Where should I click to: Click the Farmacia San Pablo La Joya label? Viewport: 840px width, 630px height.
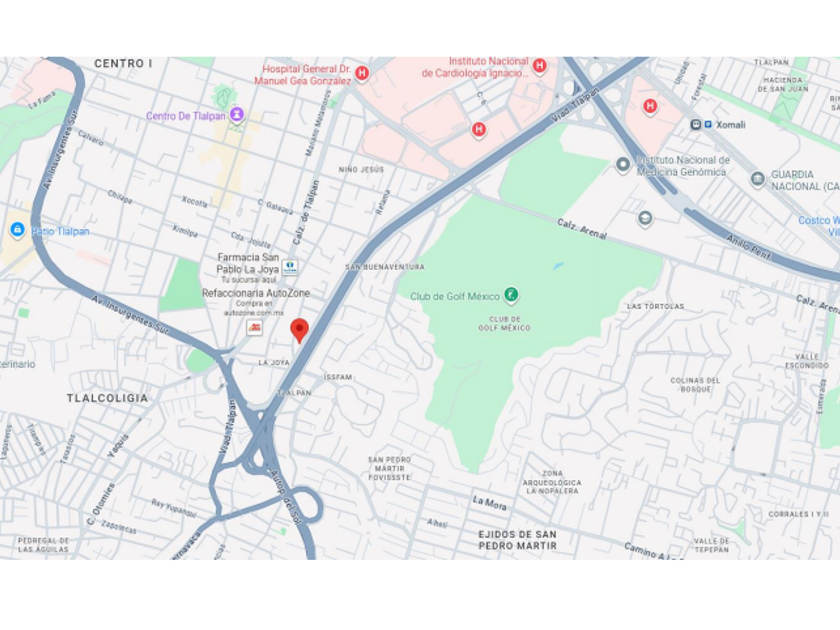coord(248,263)
